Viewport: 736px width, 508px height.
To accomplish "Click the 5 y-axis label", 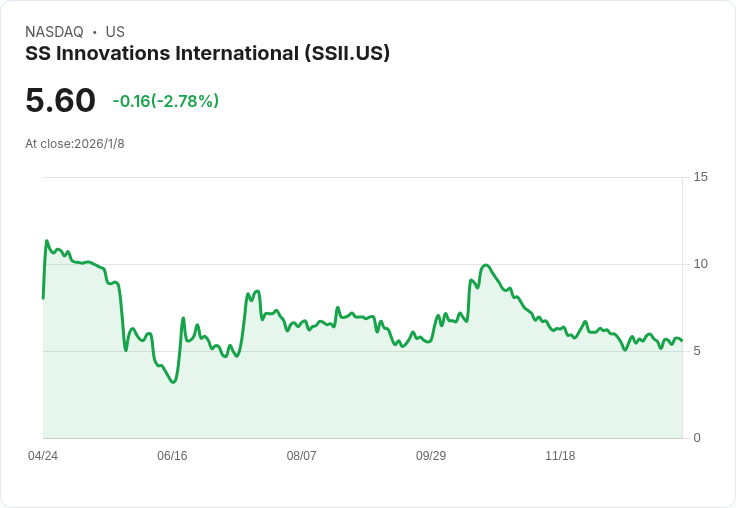I will 697,351.
